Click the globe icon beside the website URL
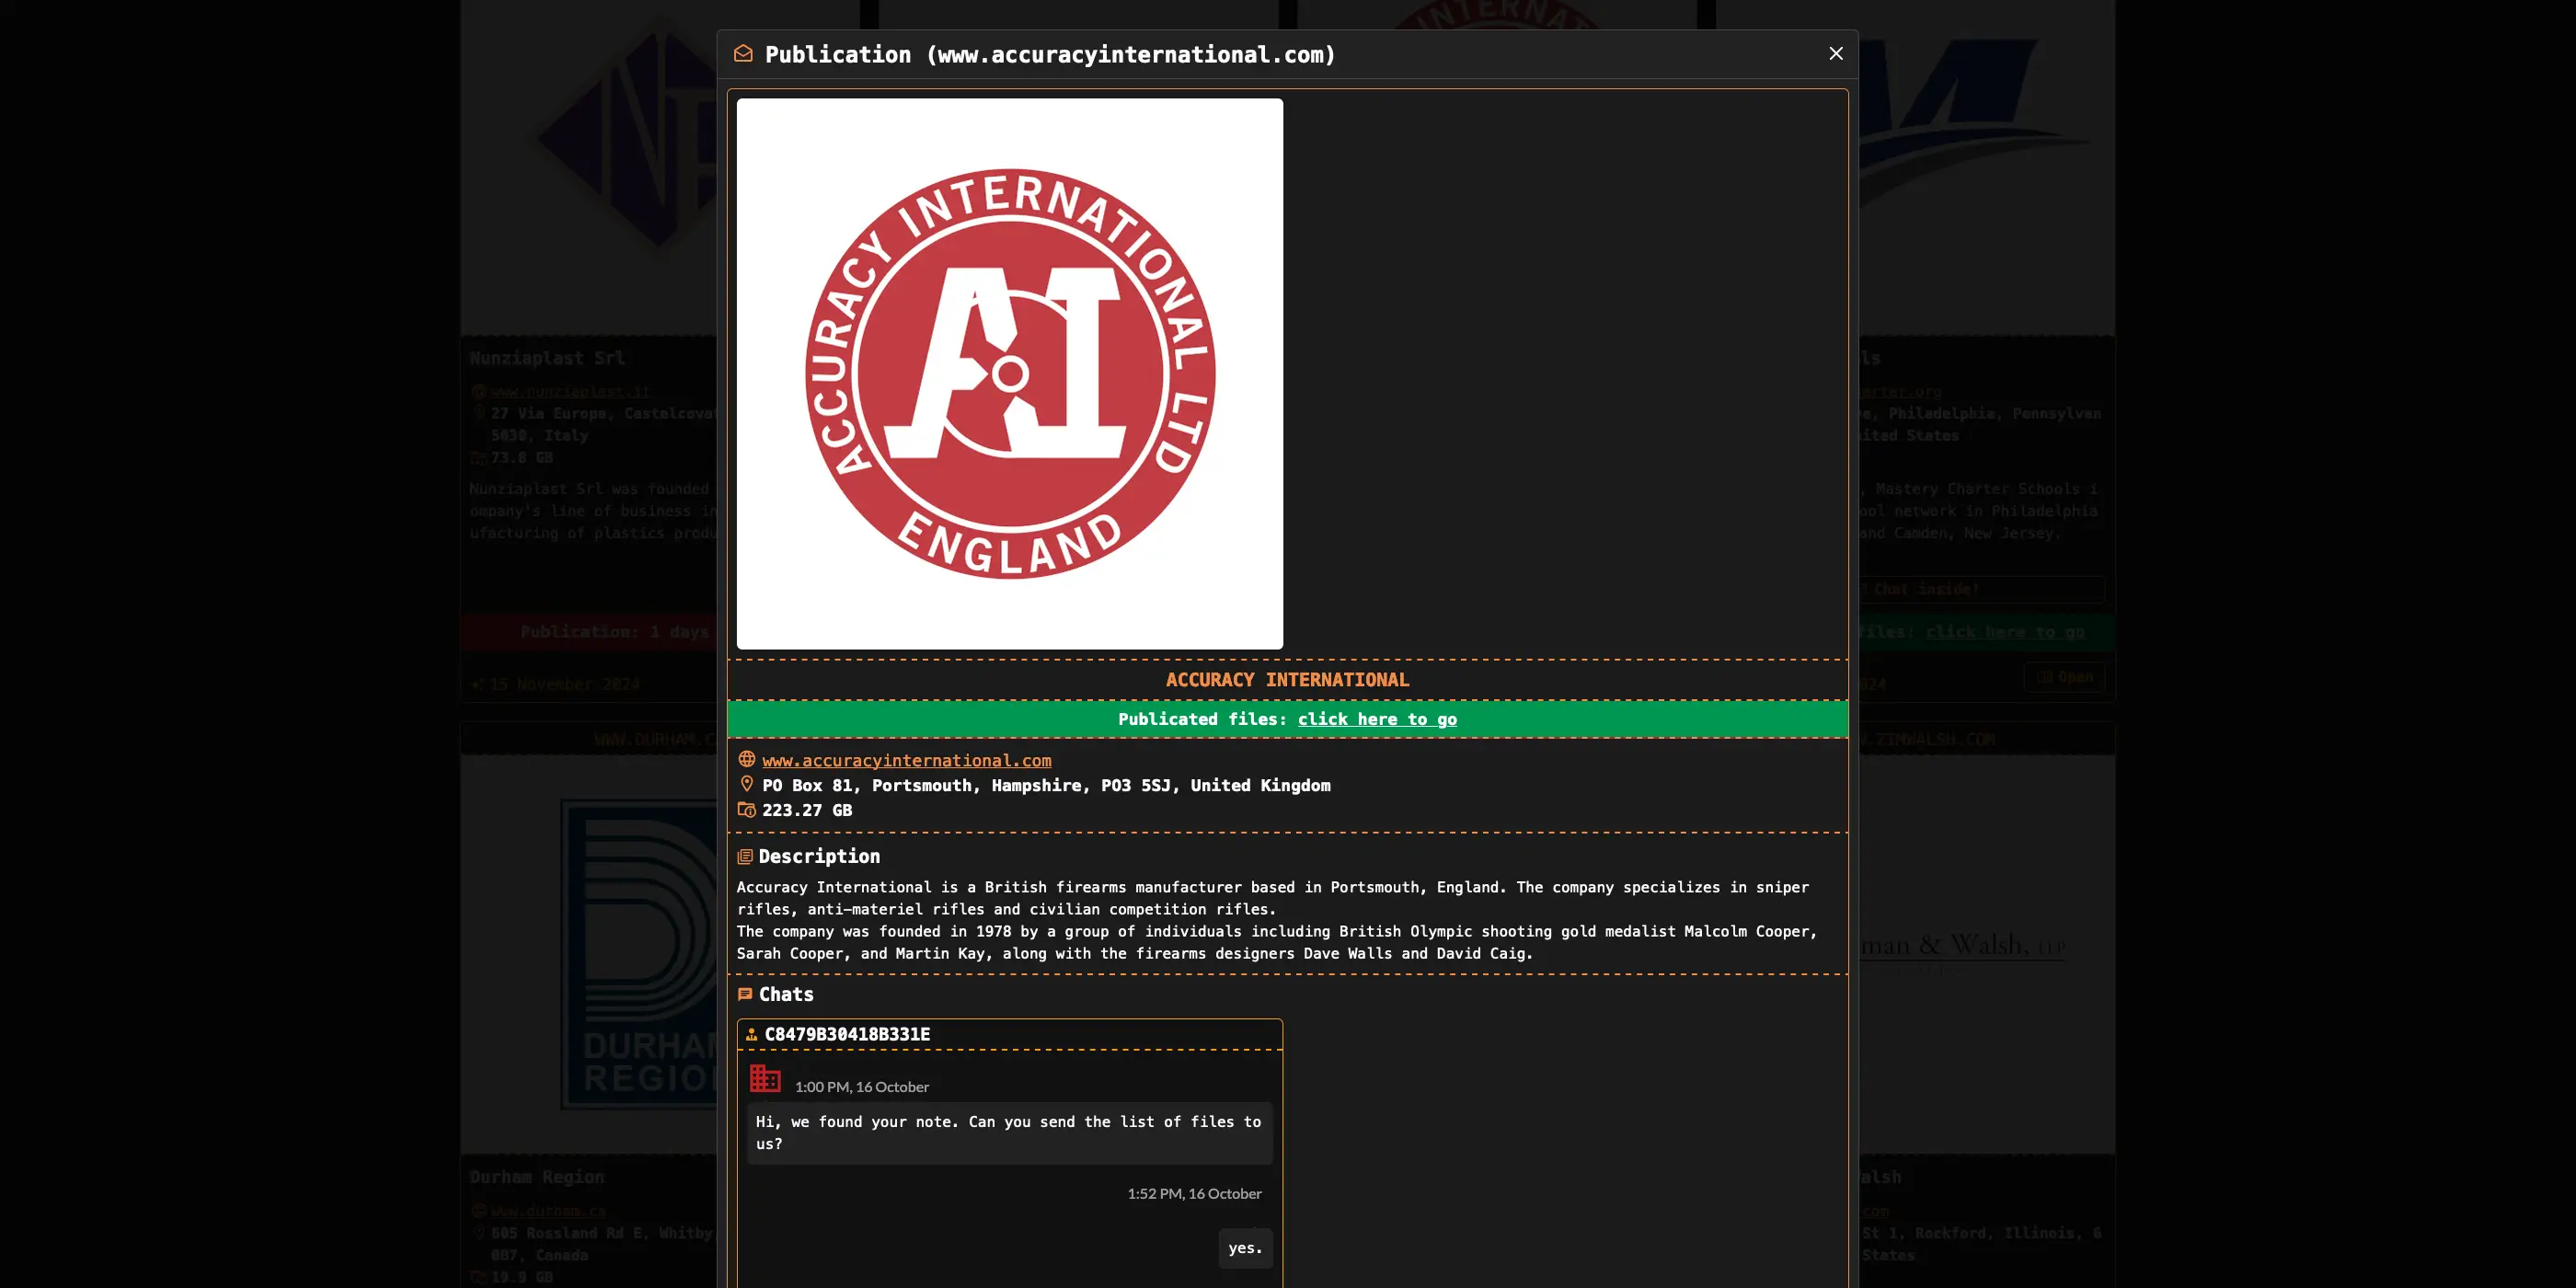2576x1288 pixels. (746, 760)
